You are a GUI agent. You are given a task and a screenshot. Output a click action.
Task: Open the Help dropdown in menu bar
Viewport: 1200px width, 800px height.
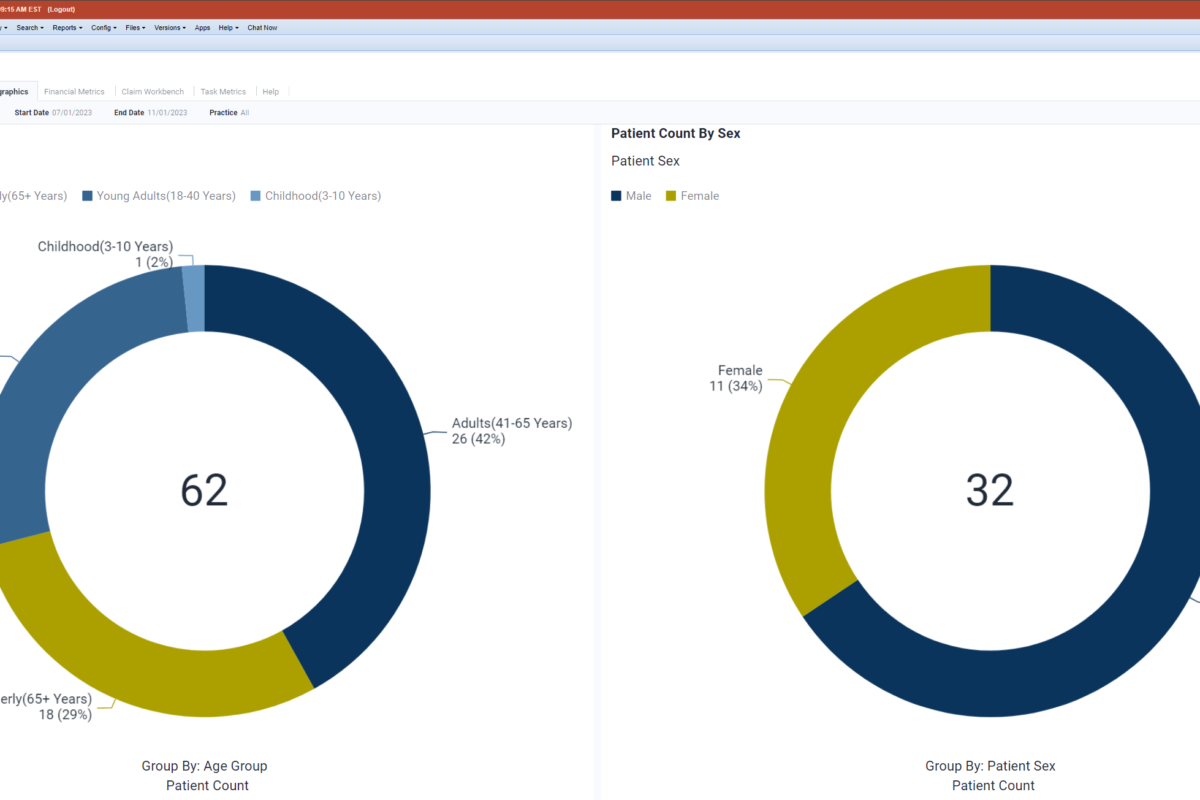pyautogui.click(x=229, y=28)
